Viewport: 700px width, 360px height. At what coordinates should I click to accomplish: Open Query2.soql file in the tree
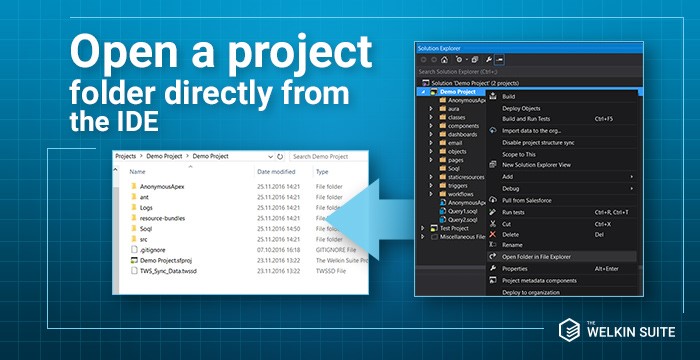pyautogui.click(x=458, y=219)
